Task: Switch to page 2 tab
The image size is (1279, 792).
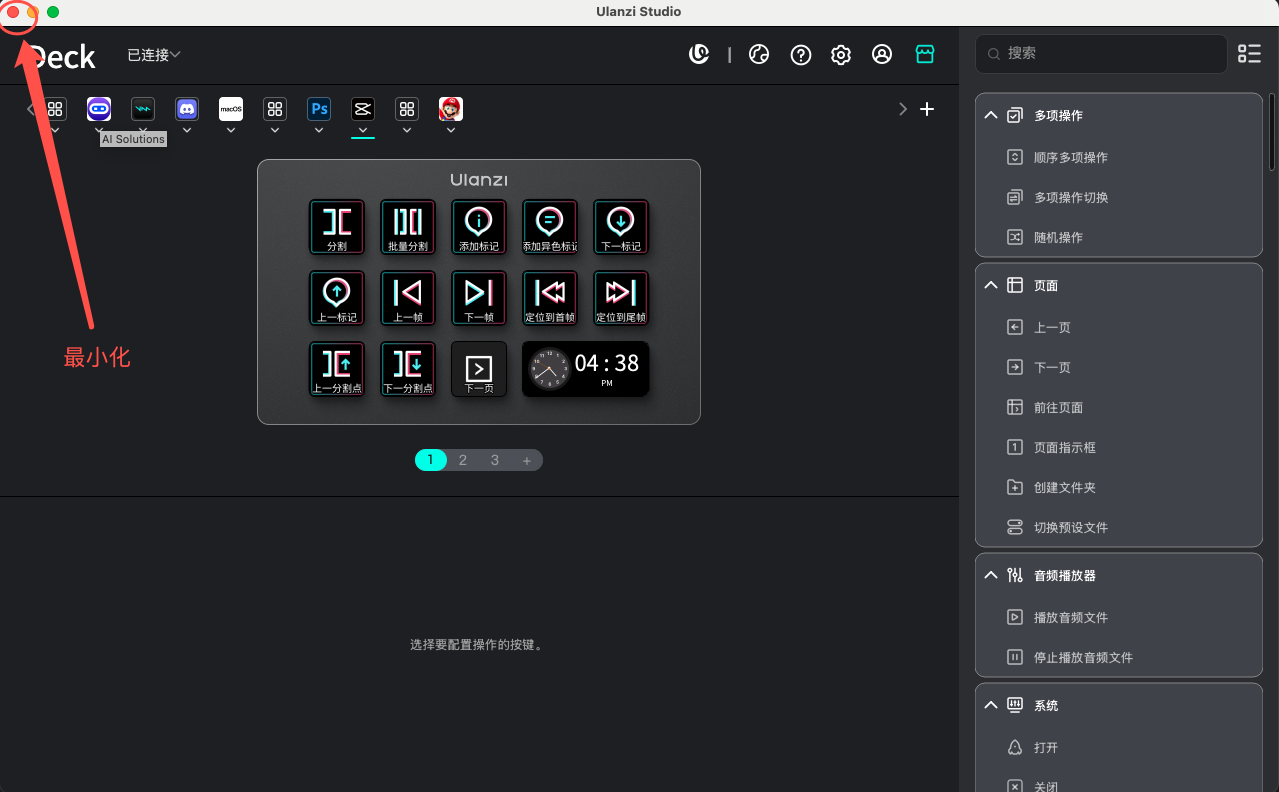Action: (463, 460)
